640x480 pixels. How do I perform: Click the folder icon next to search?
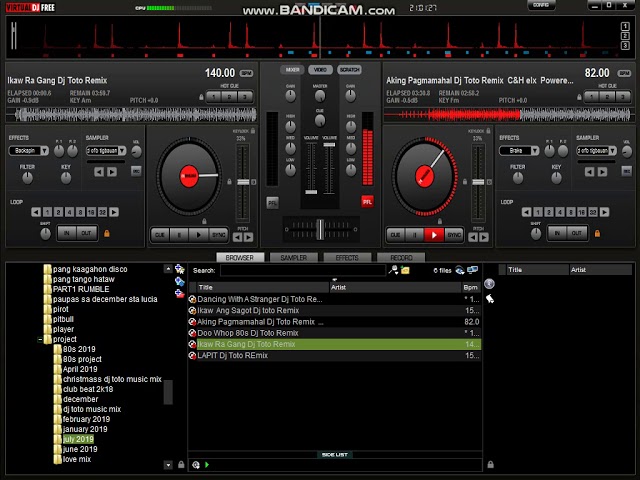pyautogui.click(x=405, y=270)
